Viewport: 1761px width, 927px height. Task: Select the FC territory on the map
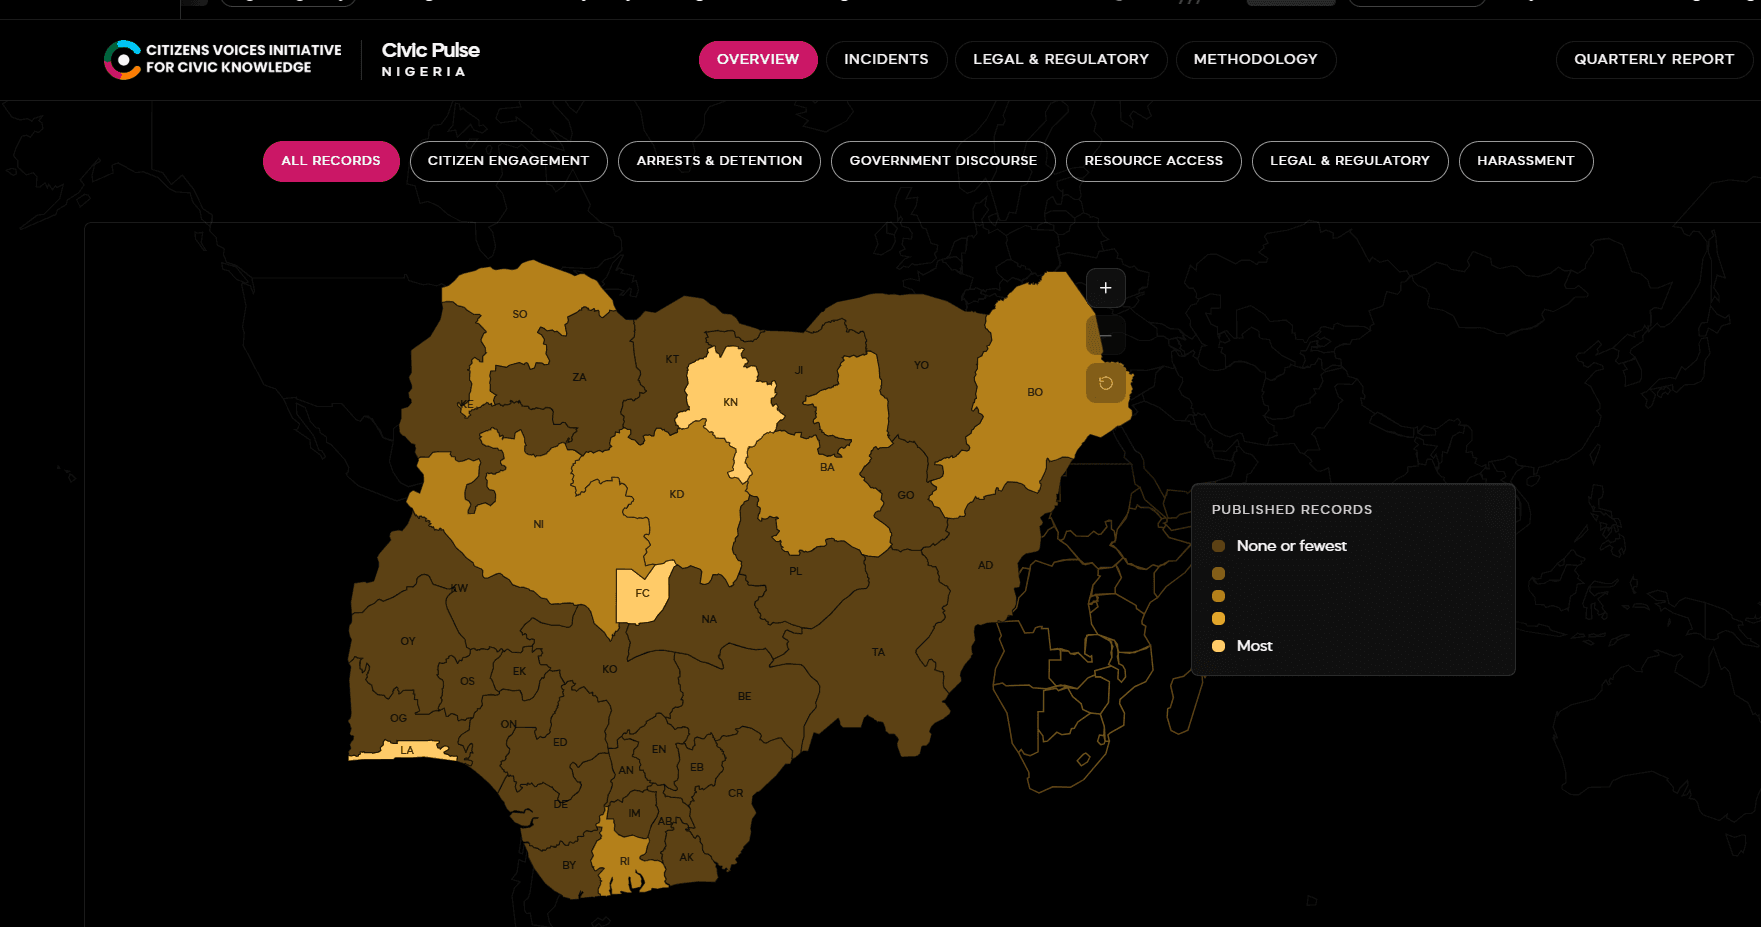(x=642, y=593)
